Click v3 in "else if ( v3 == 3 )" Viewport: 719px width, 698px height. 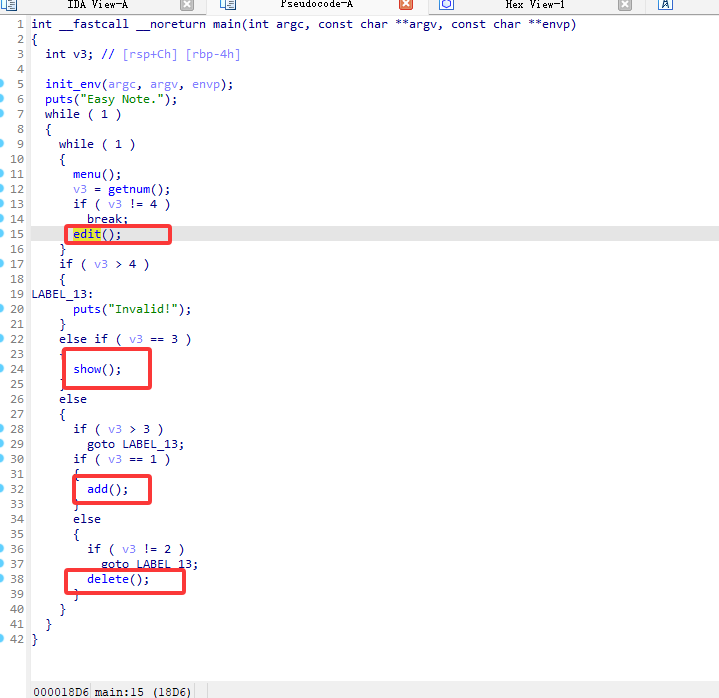[136, 339]
